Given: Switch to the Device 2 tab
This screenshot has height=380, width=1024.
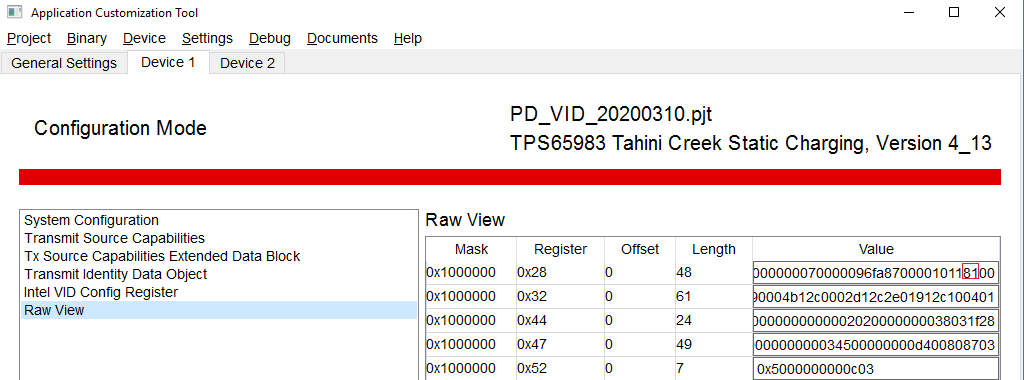Looking at the screenshot, I should pos(247,63).
